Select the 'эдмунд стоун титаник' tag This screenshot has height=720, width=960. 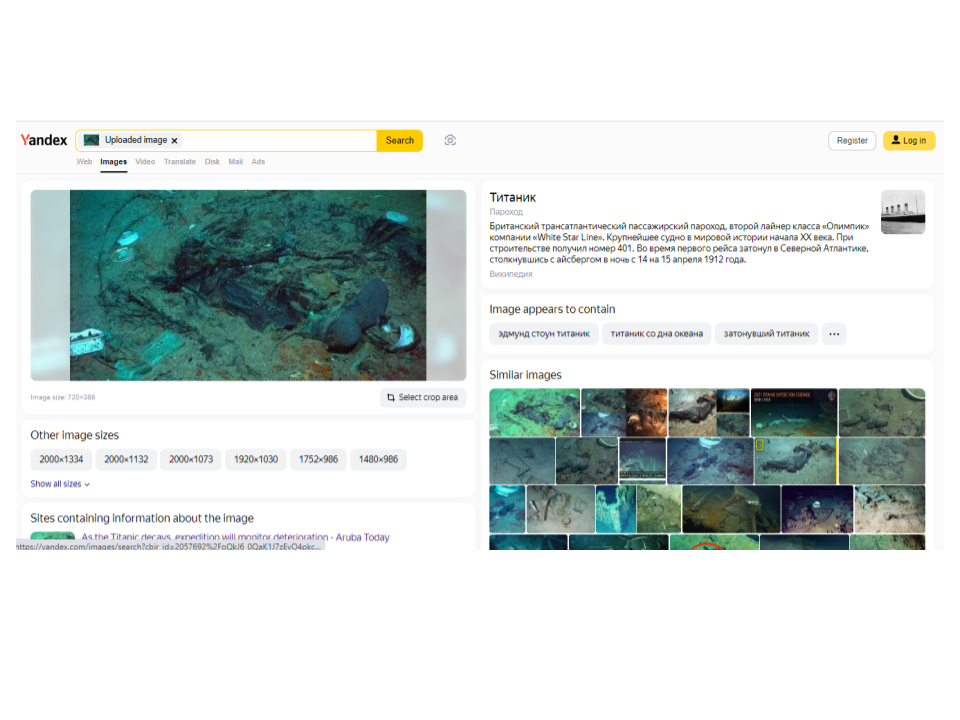point(544,334)
